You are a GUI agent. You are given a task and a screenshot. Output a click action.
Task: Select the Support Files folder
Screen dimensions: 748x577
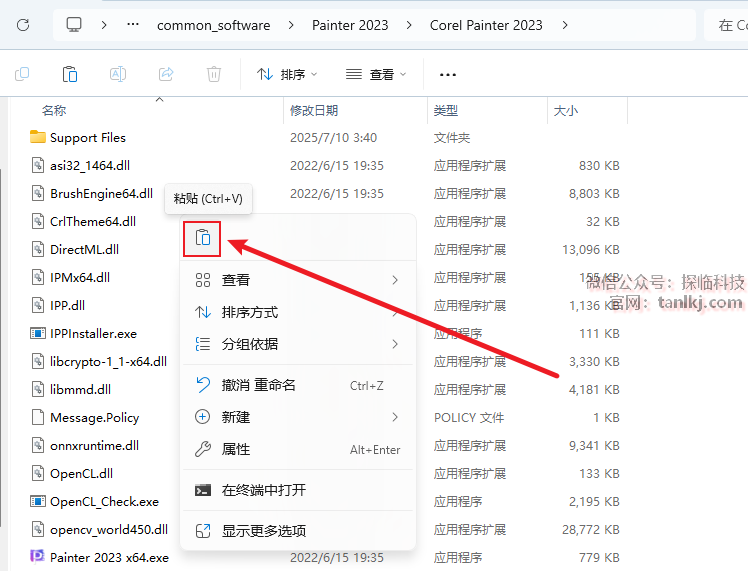tap(88, 138)
